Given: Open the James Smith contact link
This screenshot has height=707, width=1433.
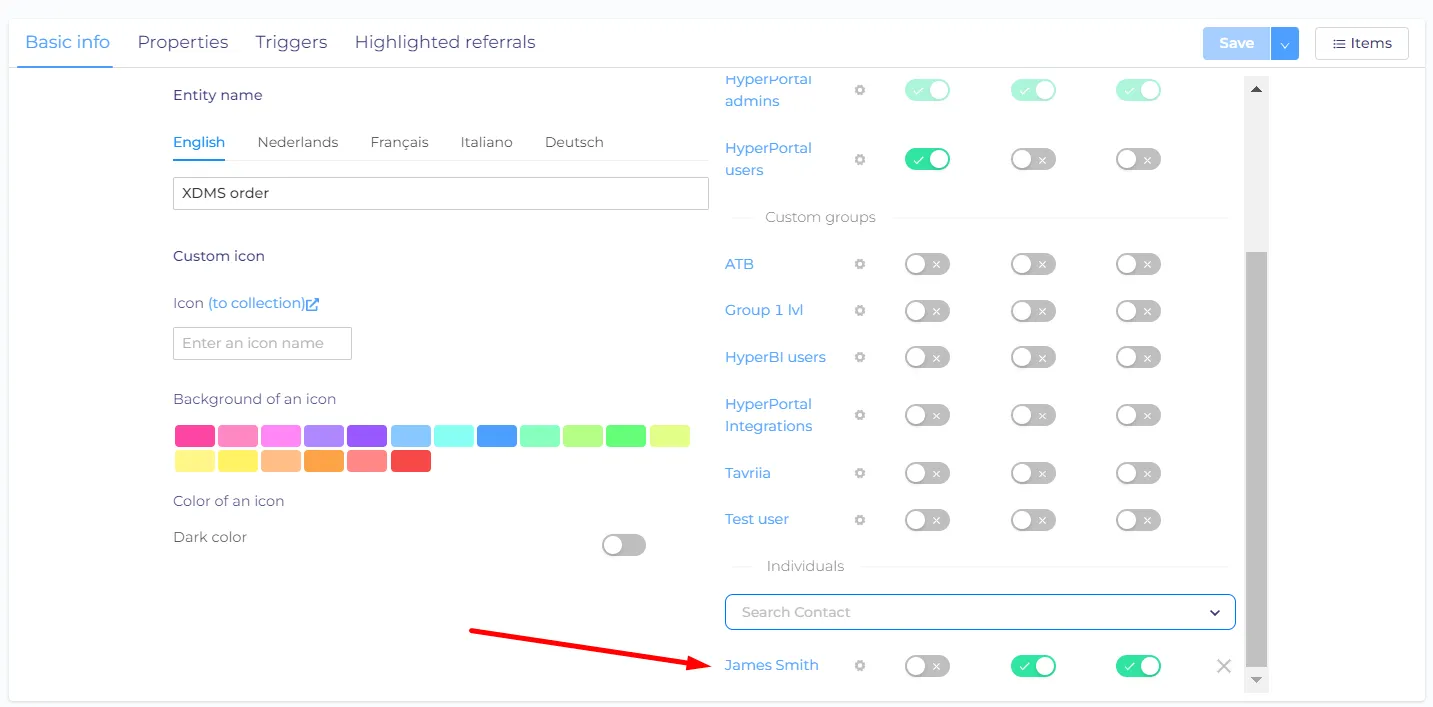Looking at the screenshot, I should (772, 665).
